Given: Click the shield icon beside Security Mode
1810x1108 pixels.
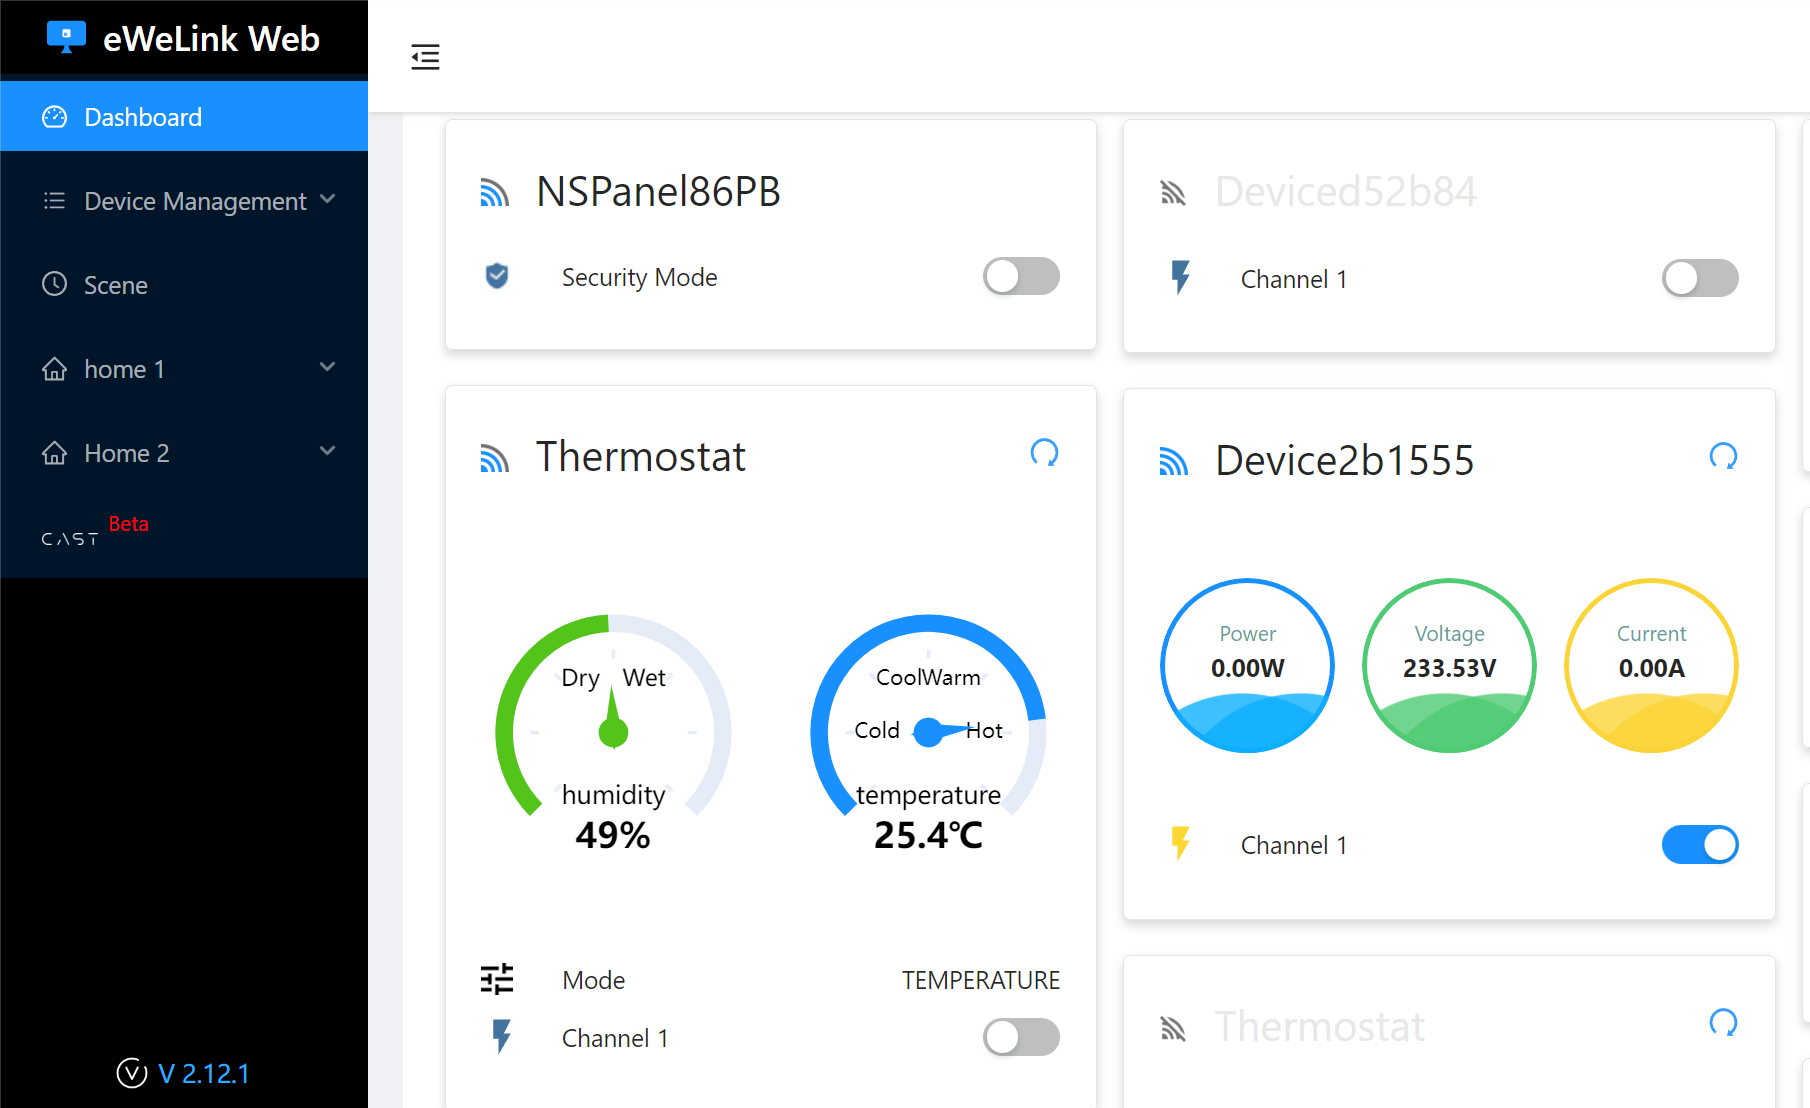Looking at the screenshot, I should 497,276.
